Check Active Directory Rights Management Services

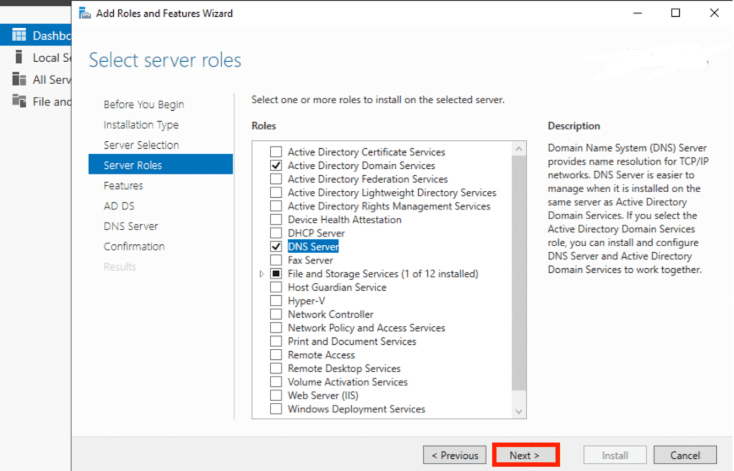276,206
